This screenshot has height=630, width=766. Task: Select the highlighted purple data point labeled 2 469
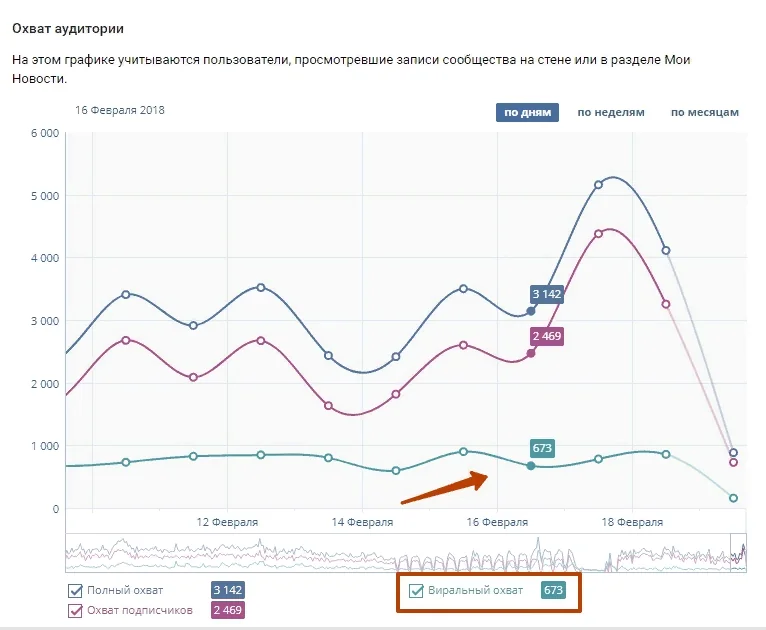[x=531, y=353]
